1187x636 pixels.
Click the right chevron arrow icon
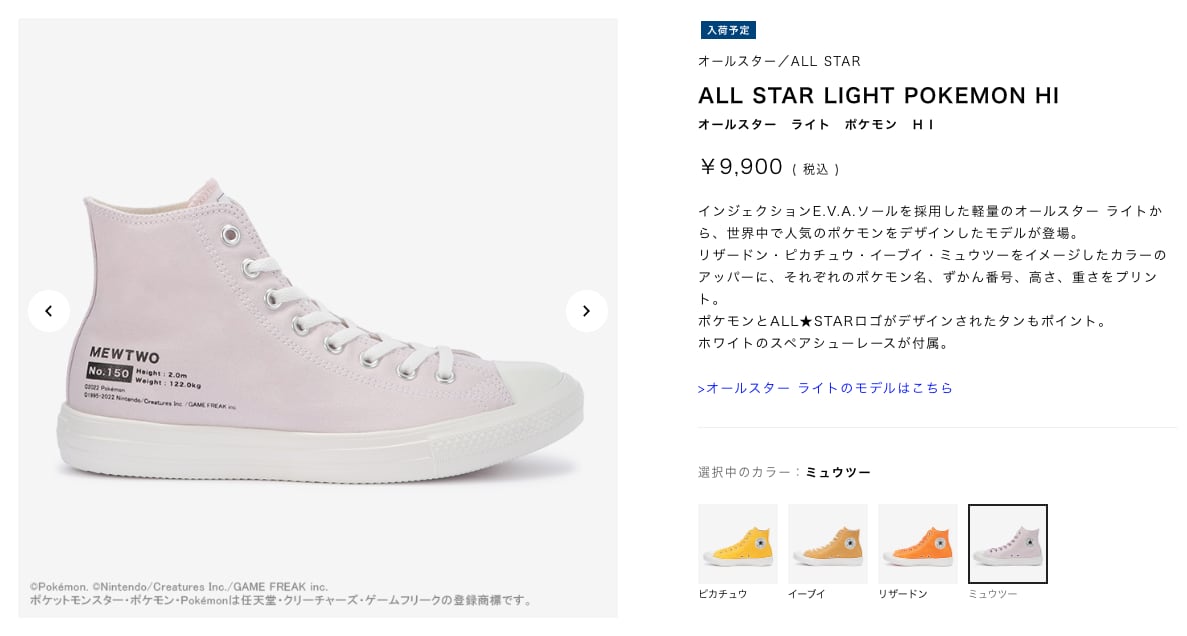(x=586, y=311)
